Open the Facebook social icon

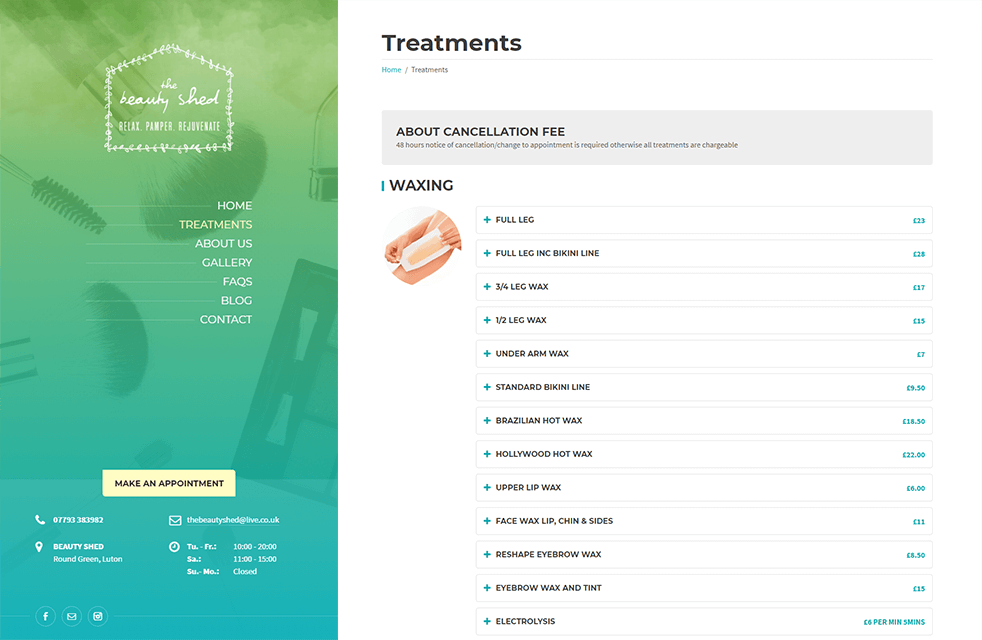click(x=46, y=617)
